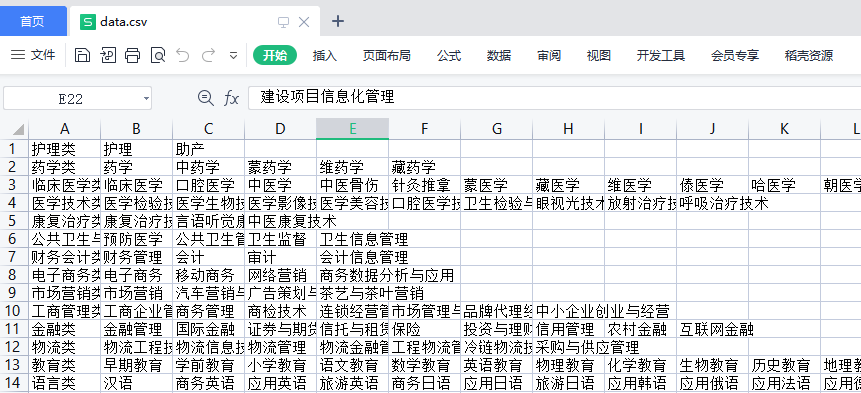
Task: Click cell containing 网络营销
Action: pyautogui.click(x=281, y=275)
